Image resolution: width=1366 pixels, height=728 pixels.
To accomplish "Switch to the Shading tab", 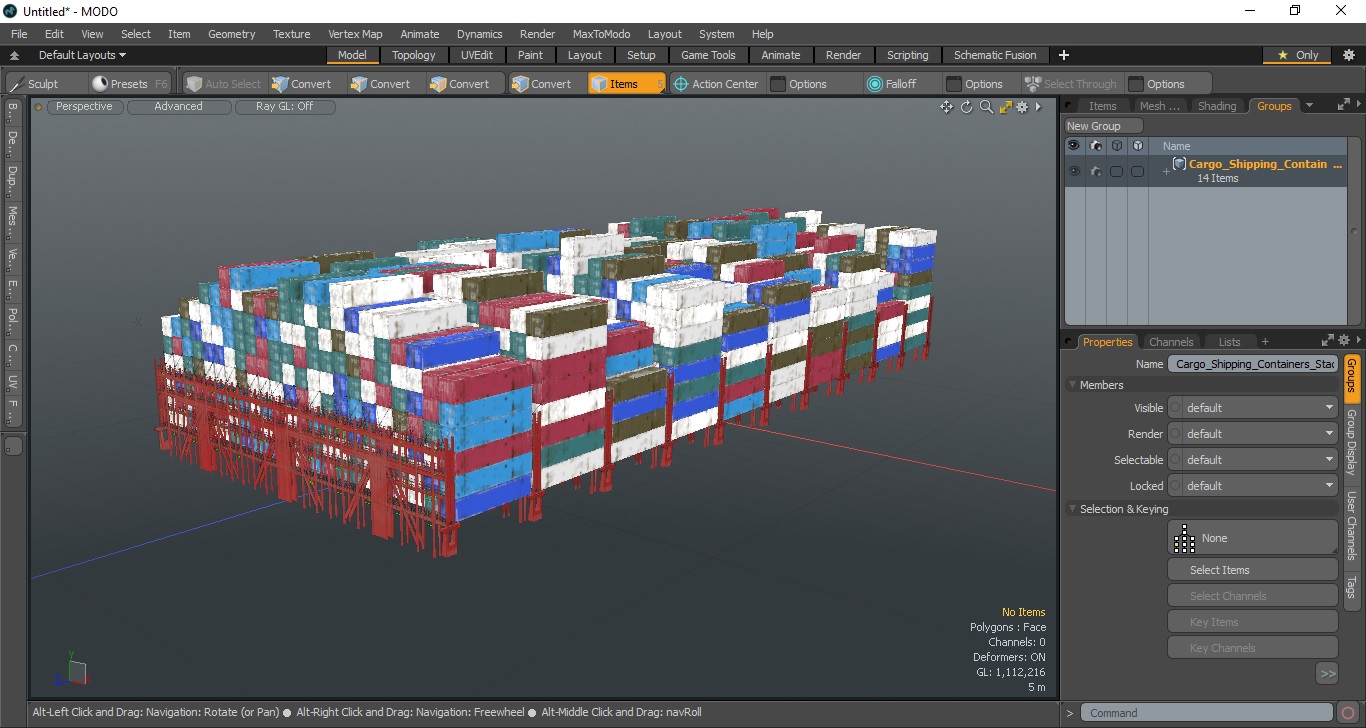I will click(1216, 106).
